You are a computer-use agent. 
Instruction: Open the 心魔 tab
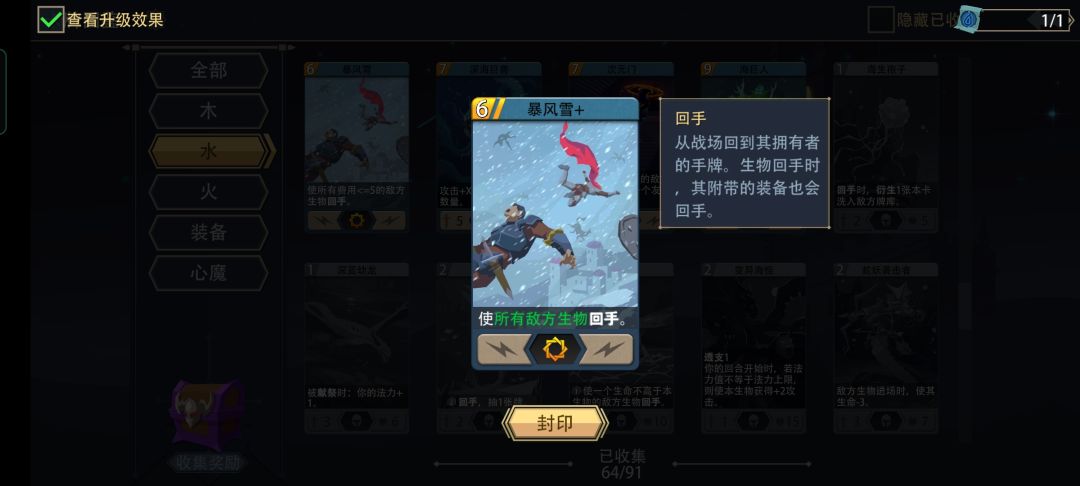coord(209,273)
